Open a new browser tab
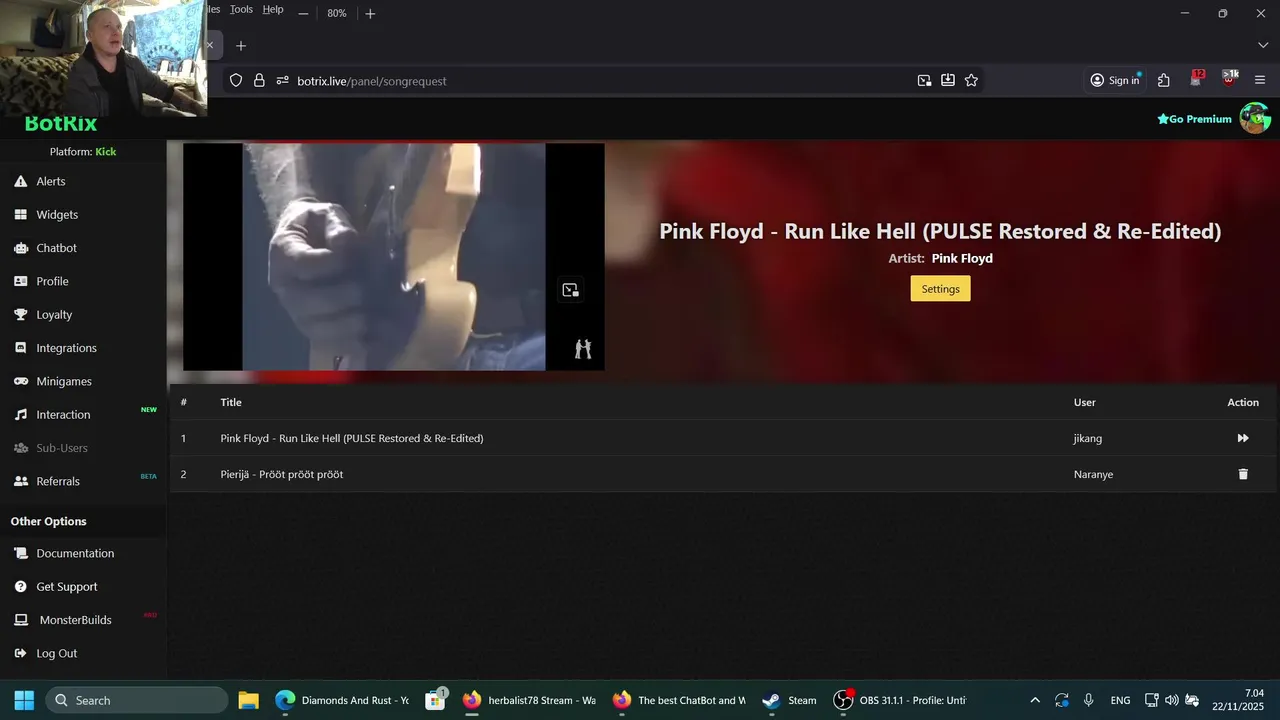 tap(241, 46)
